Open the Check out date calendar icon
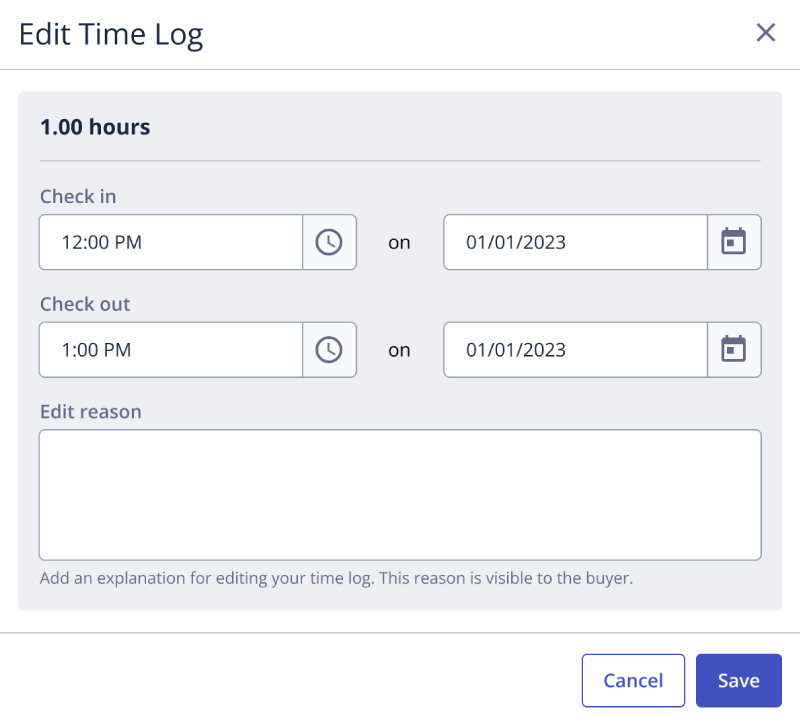800x728 pixels. tap(734, 350)
